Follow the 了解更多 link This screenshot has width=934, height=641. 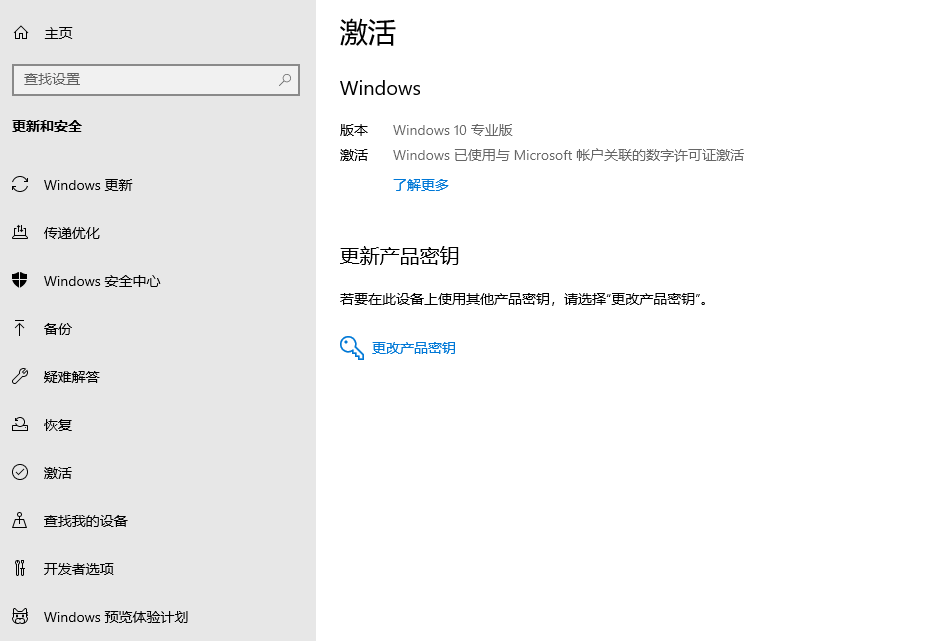(x=421, y=185)
